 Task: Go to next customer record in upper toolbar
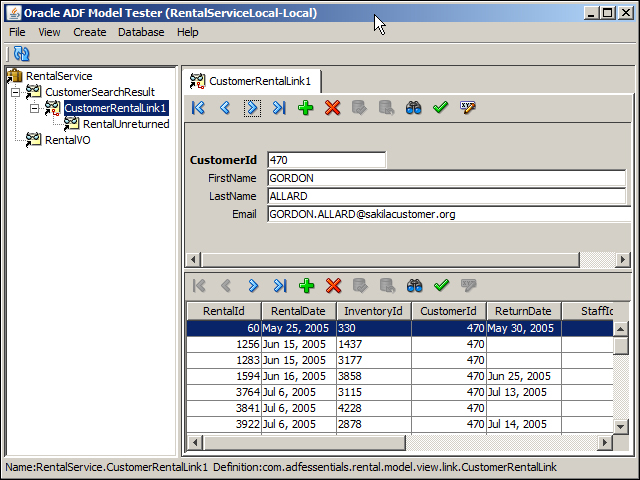click(252, 108)
